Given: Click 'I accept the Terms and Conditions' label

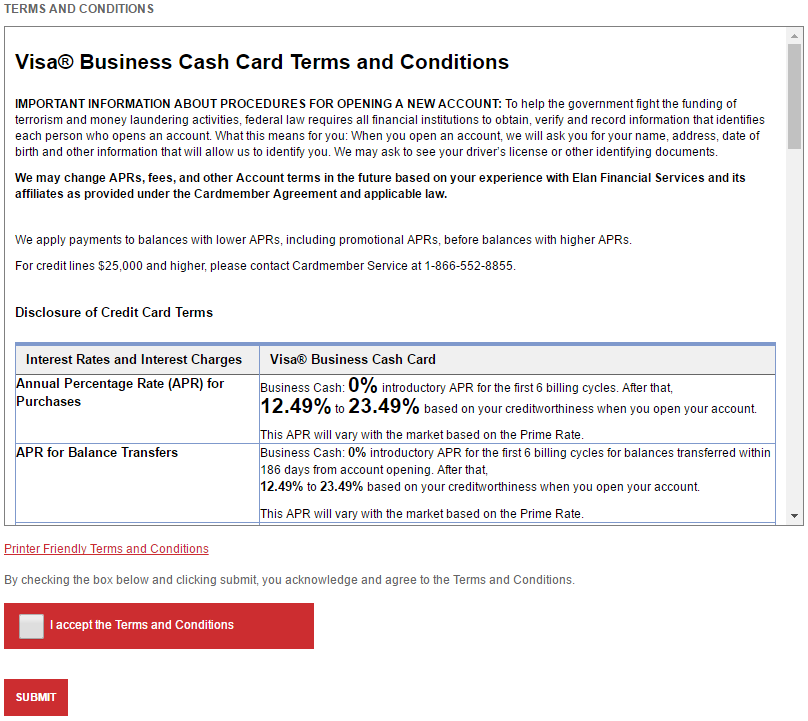Looking at the screenshot, I should click(x=142, y=625).
